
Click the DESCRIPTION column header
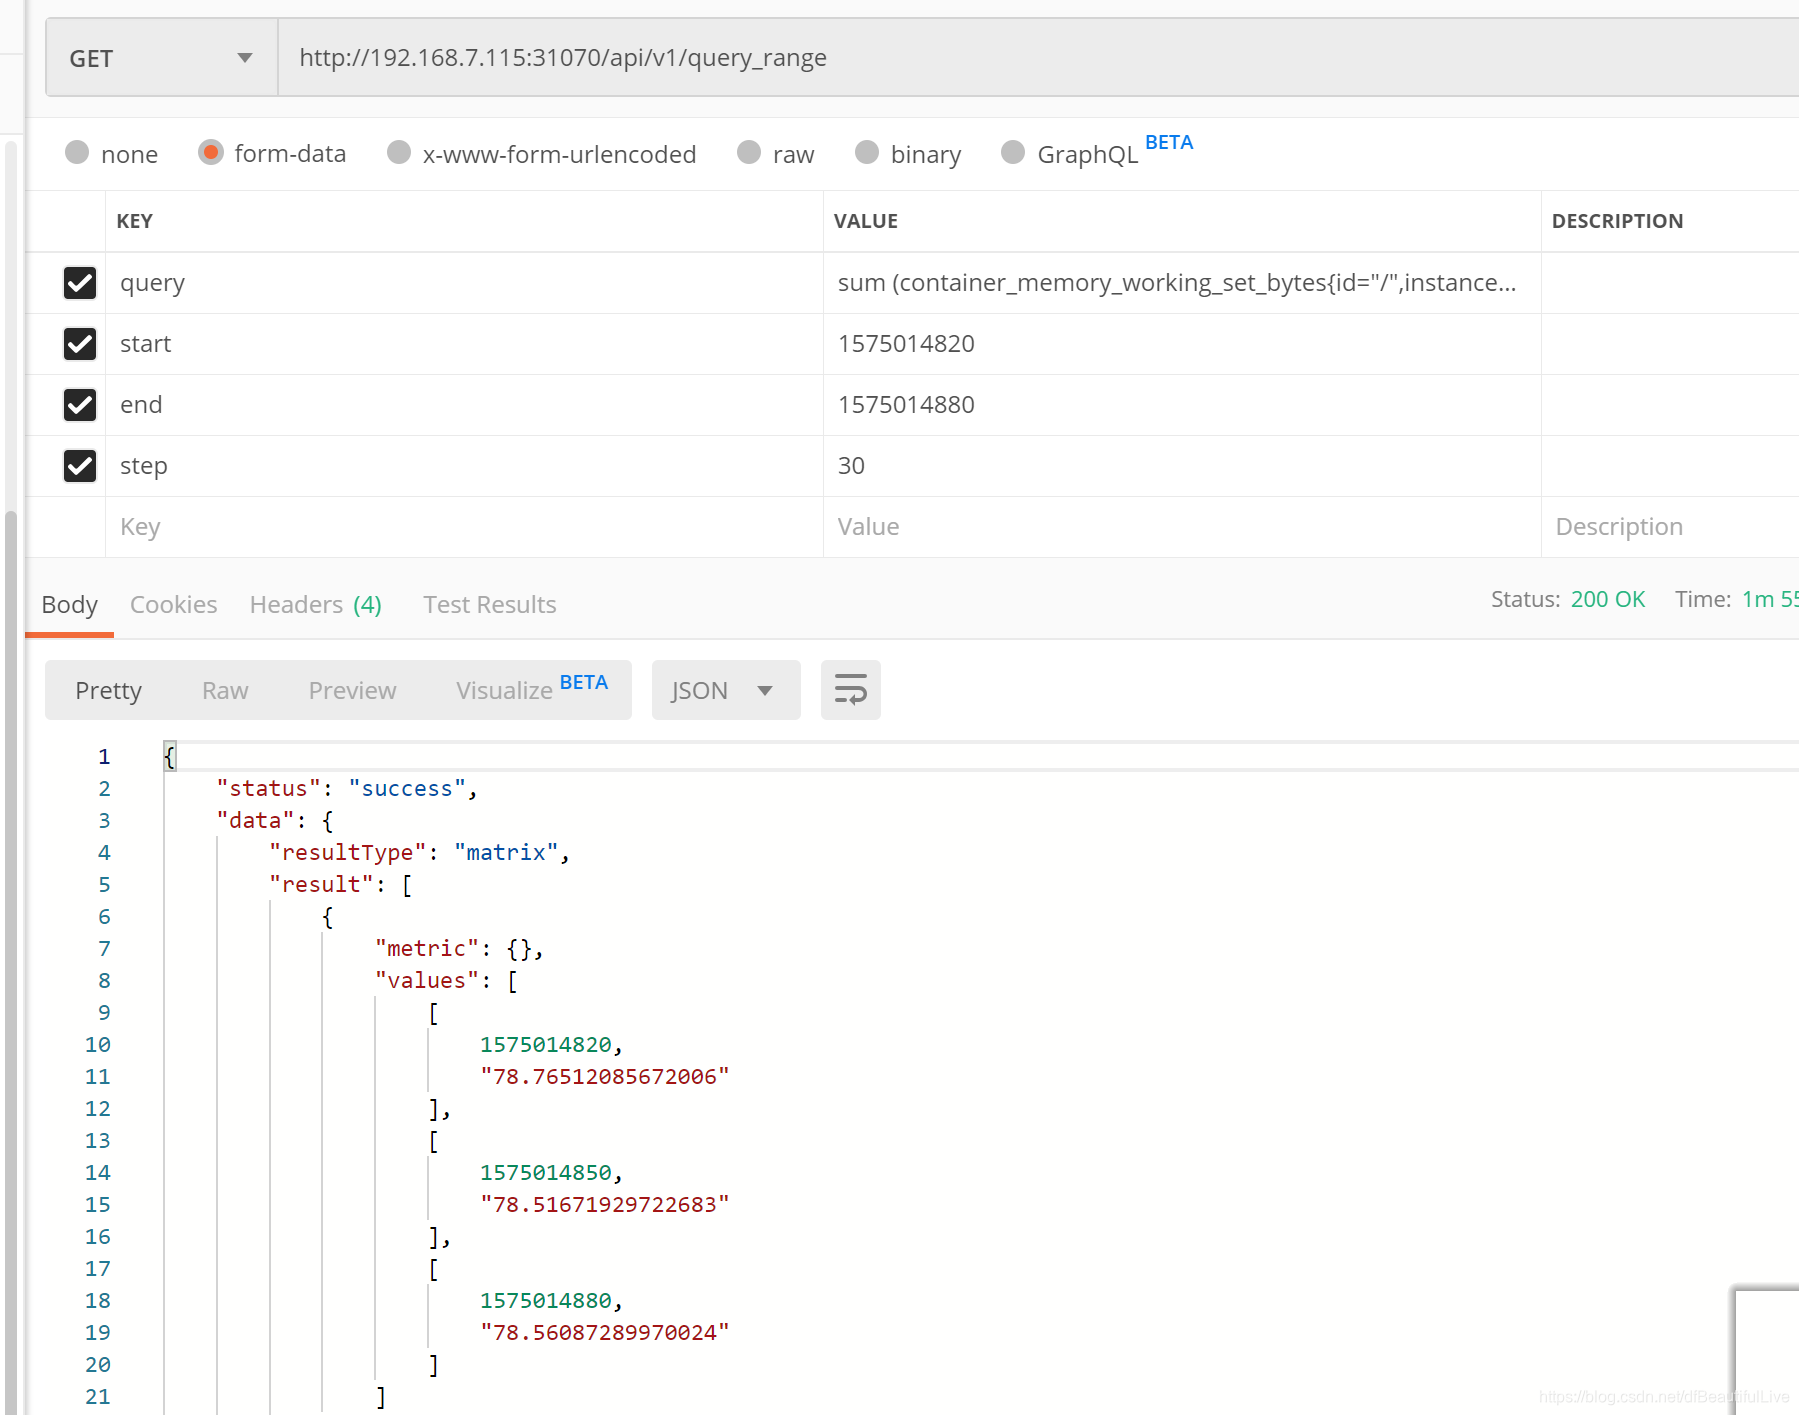pos(1618,221)
